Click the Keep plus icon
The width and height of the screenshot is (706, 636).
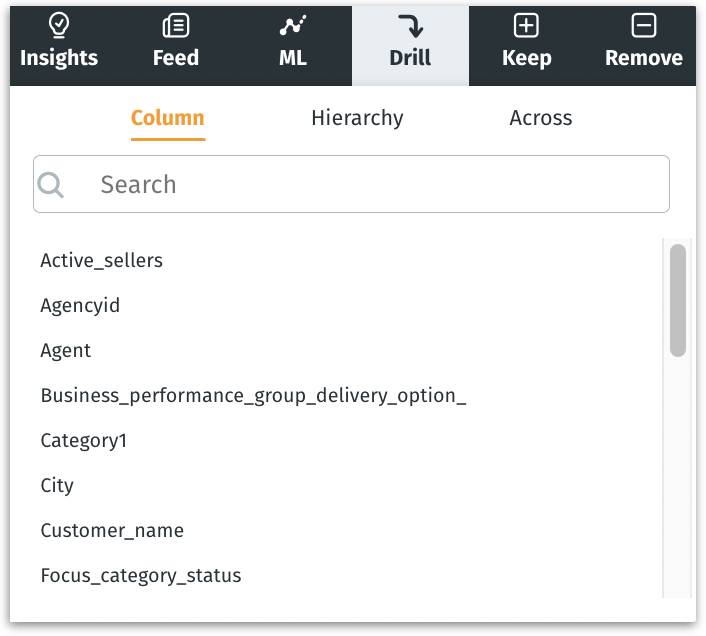[526, 26]
